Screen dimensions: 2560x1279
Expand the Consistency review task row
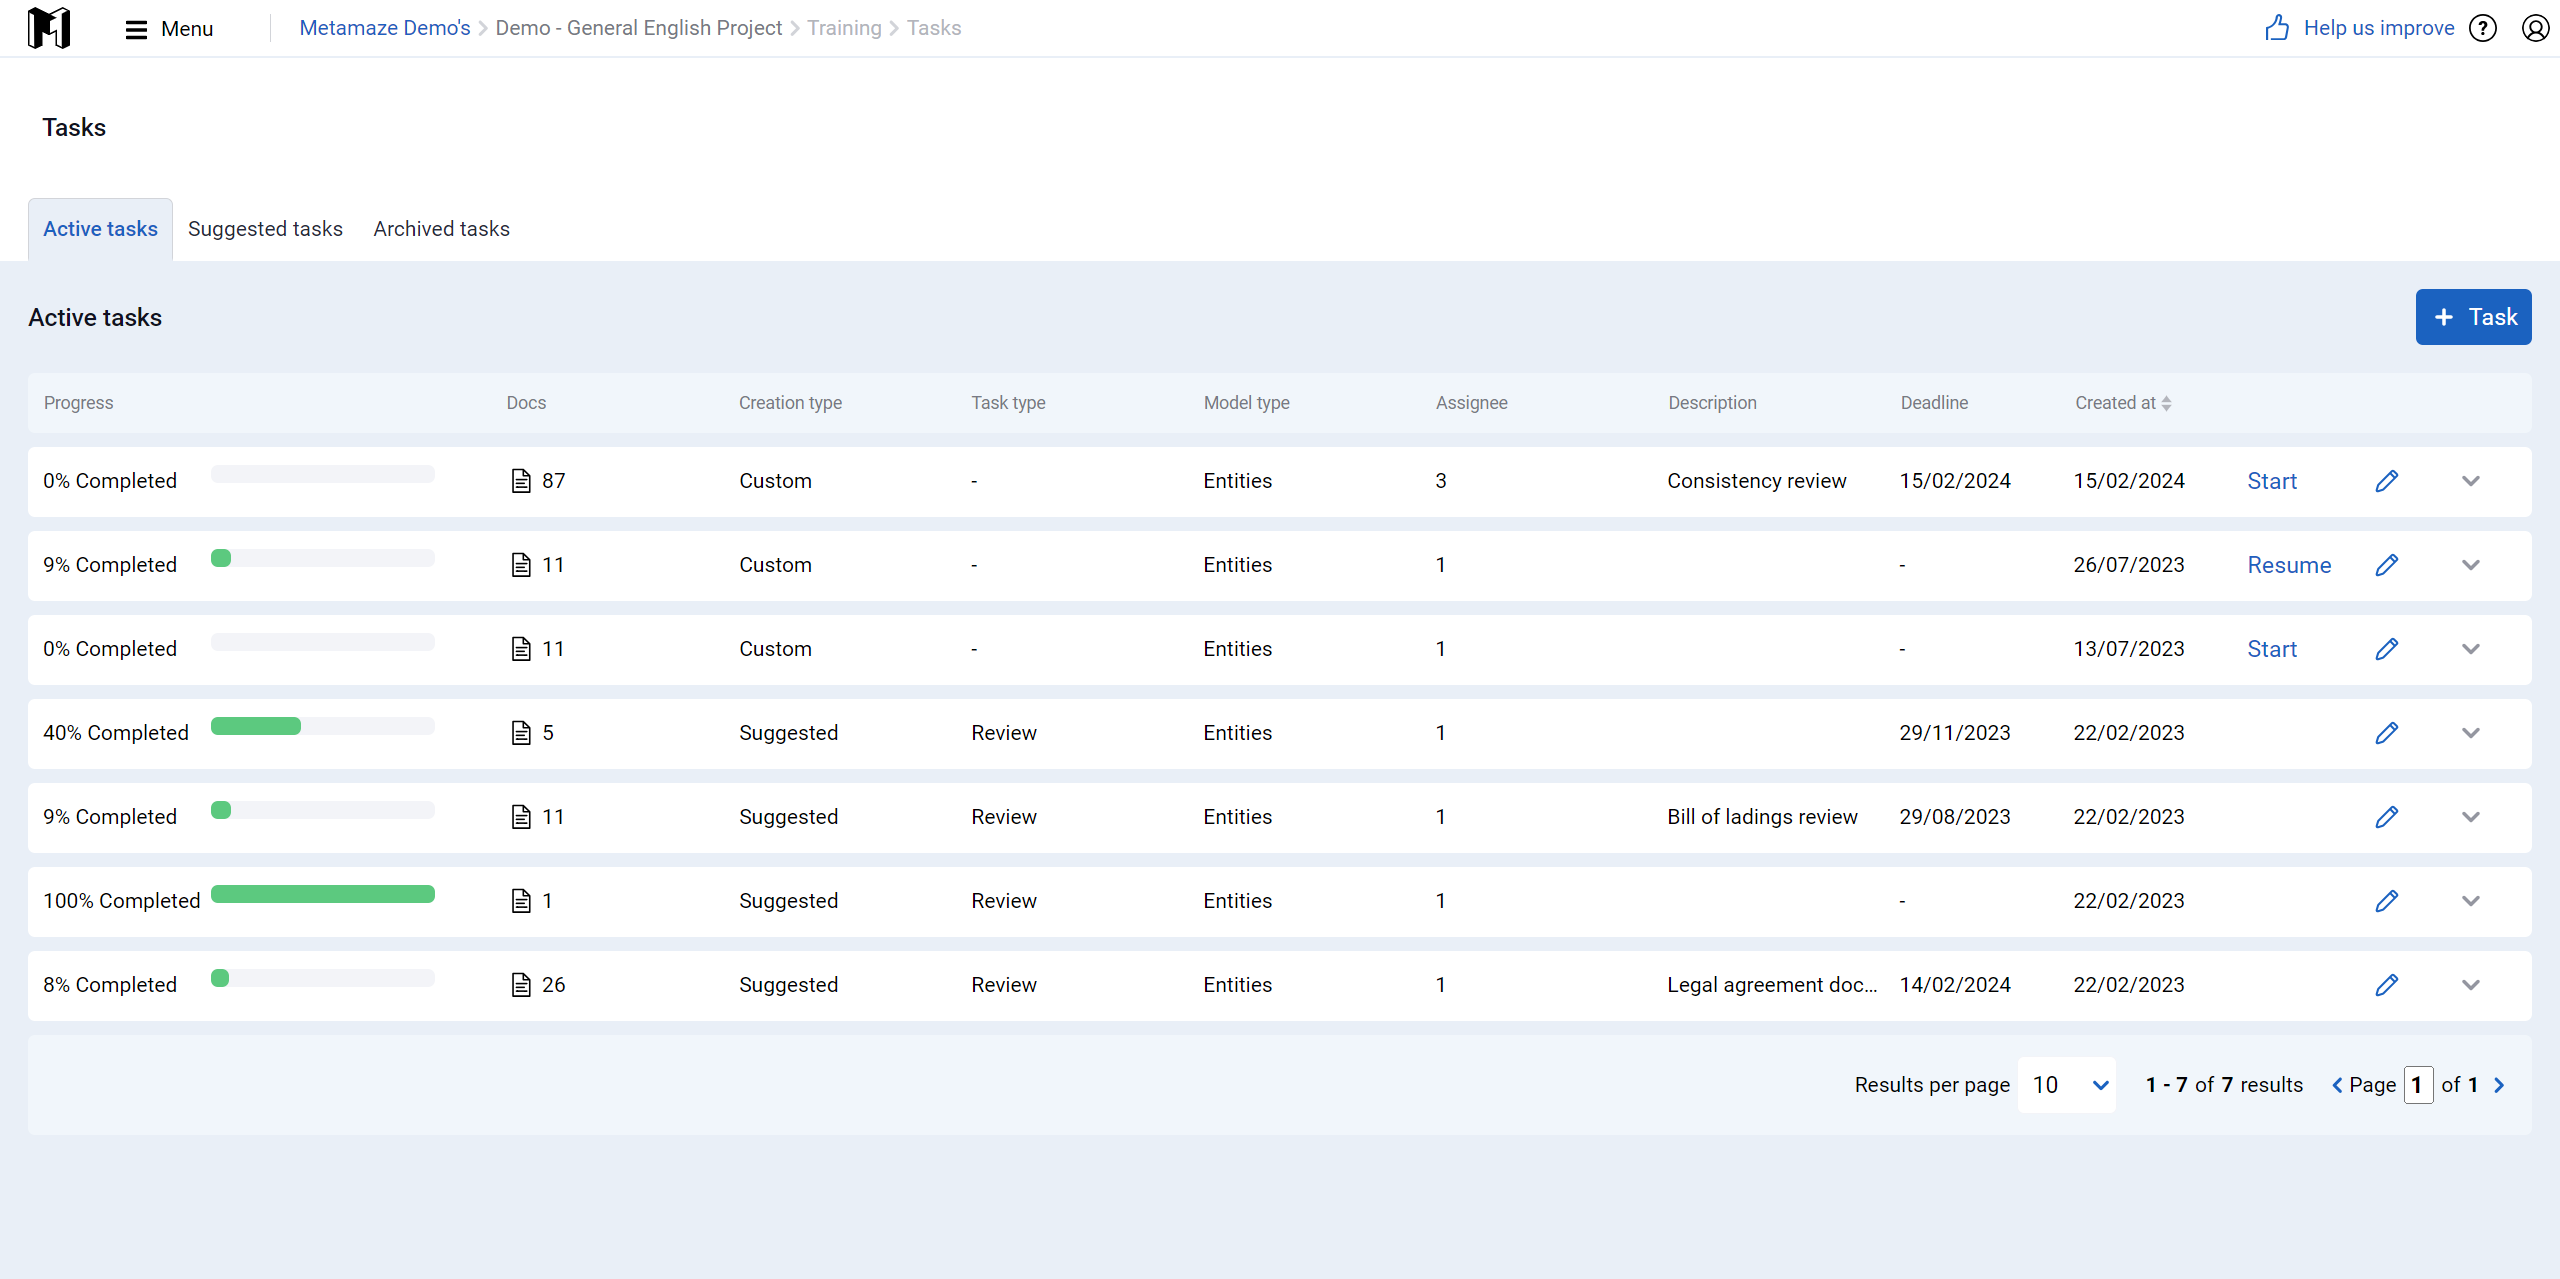click(x=2471, y=481)
